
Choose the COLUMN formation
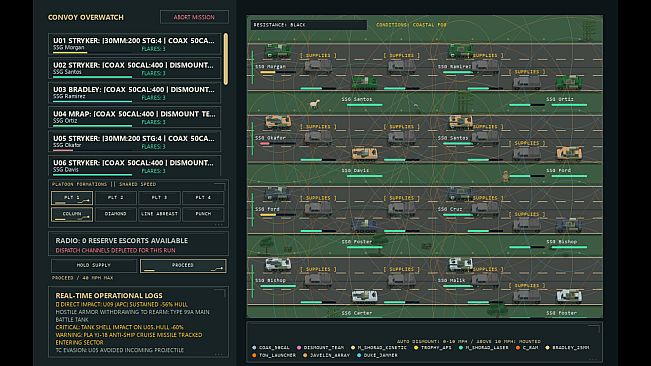(72, 214)
